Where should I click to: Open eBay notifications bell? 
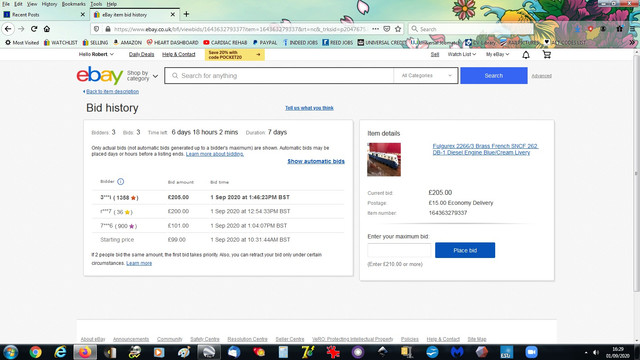526,55
